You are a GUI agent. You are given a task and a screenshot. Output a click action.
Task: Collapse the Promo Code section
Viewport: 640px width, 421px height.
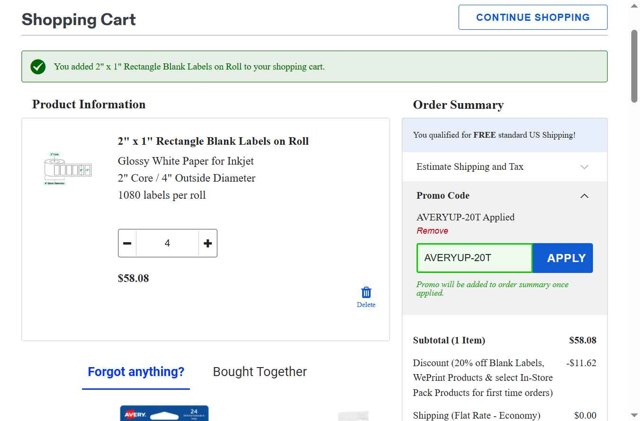584,196
